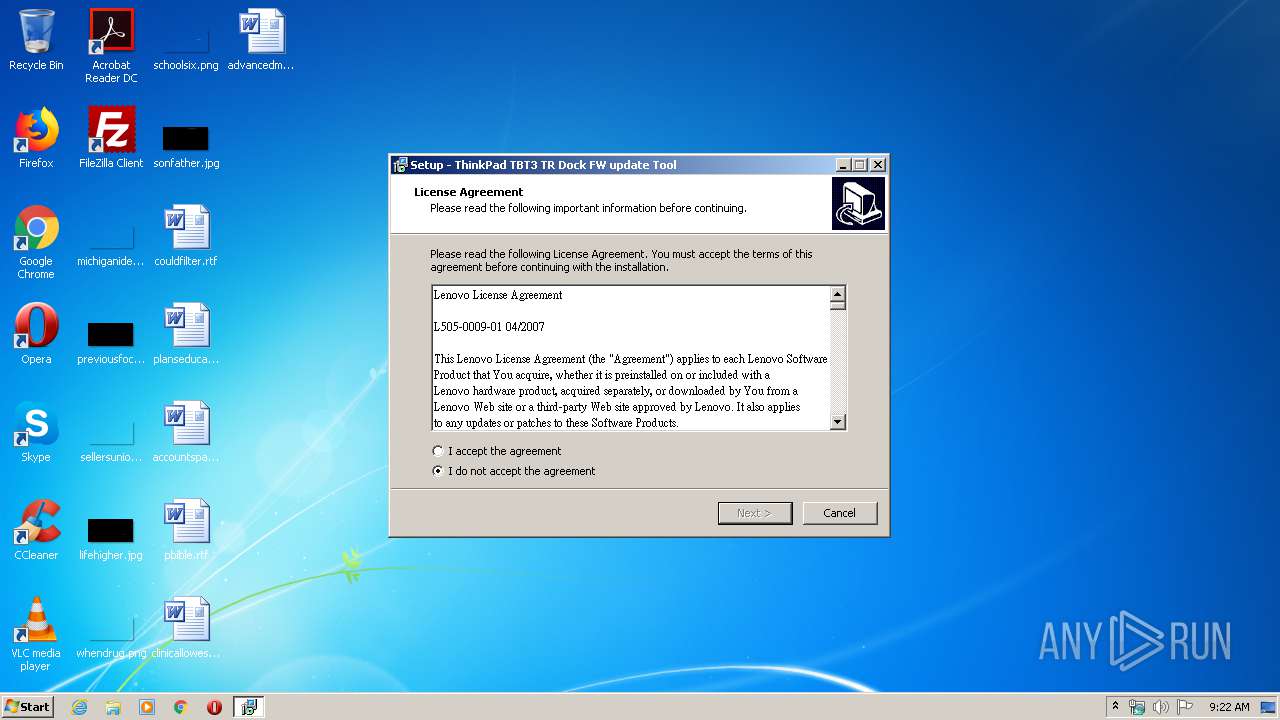Open Opera from the taskbar

(x=214, y=707)
